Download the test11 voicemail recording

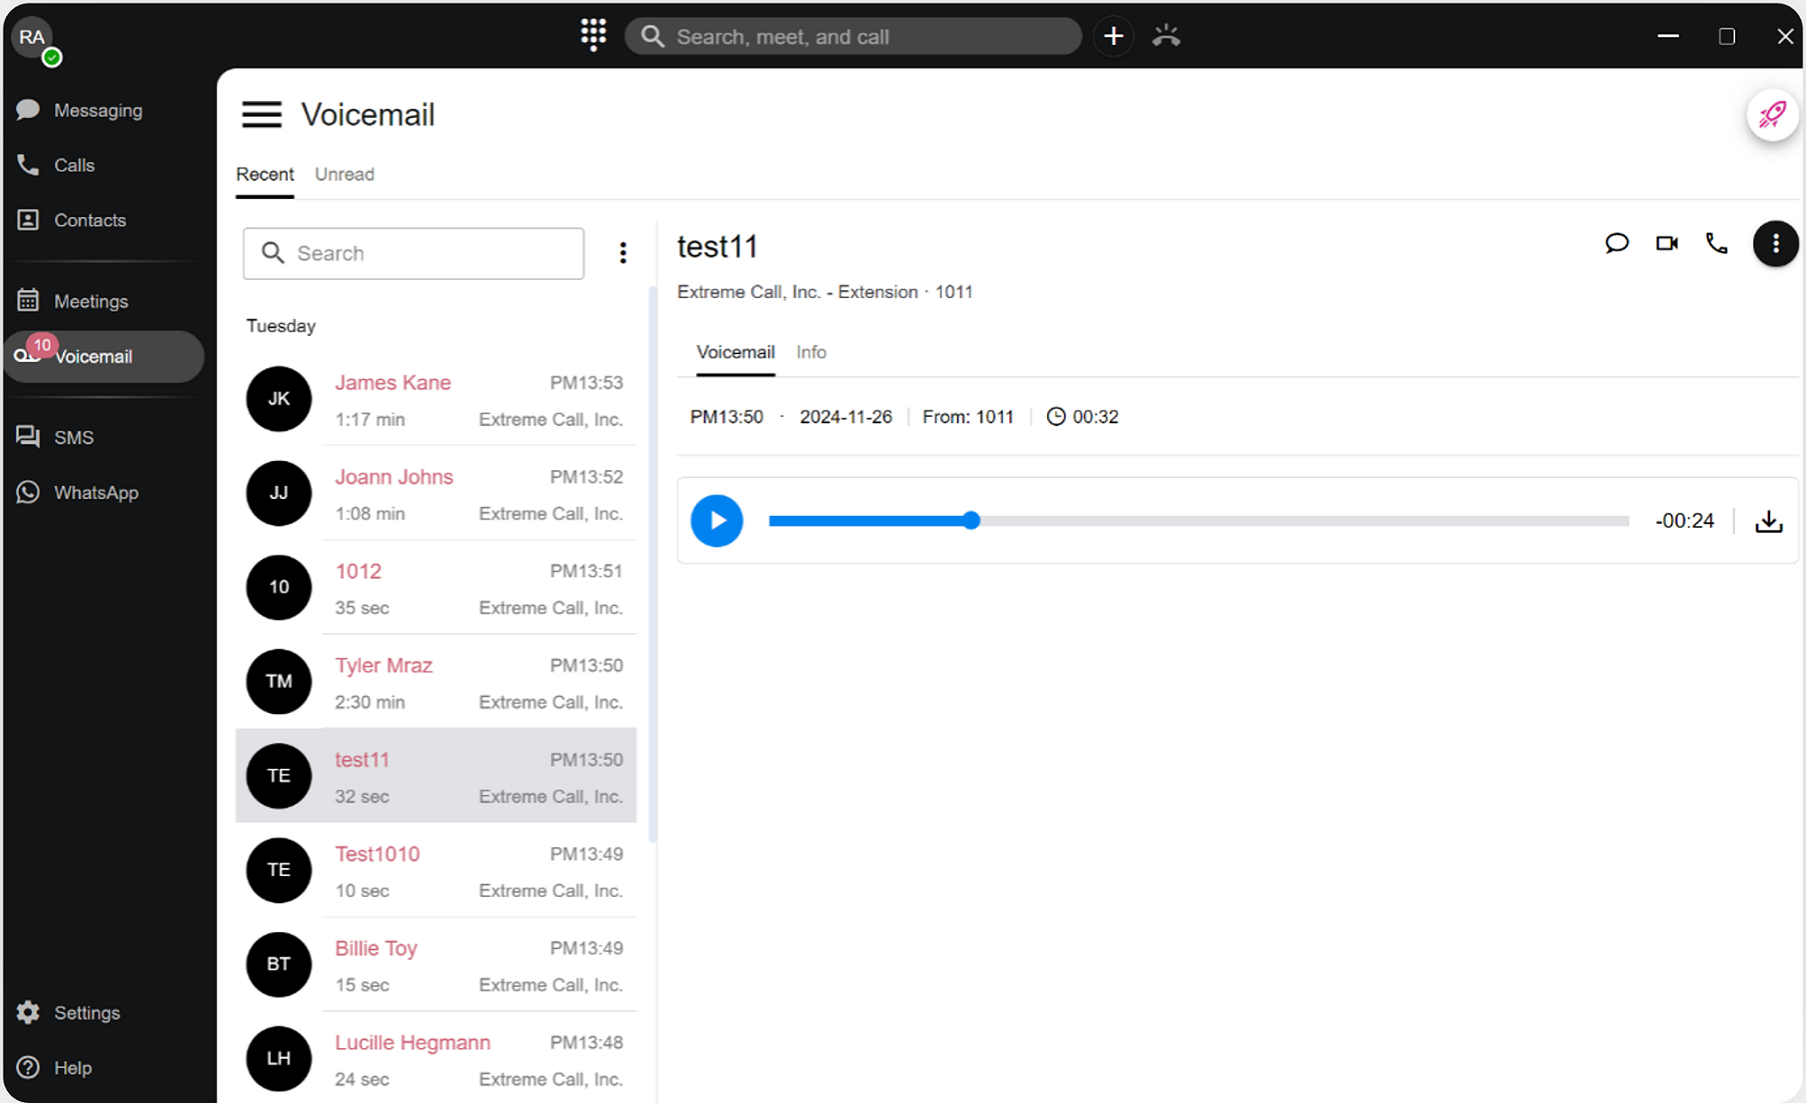1769,521
